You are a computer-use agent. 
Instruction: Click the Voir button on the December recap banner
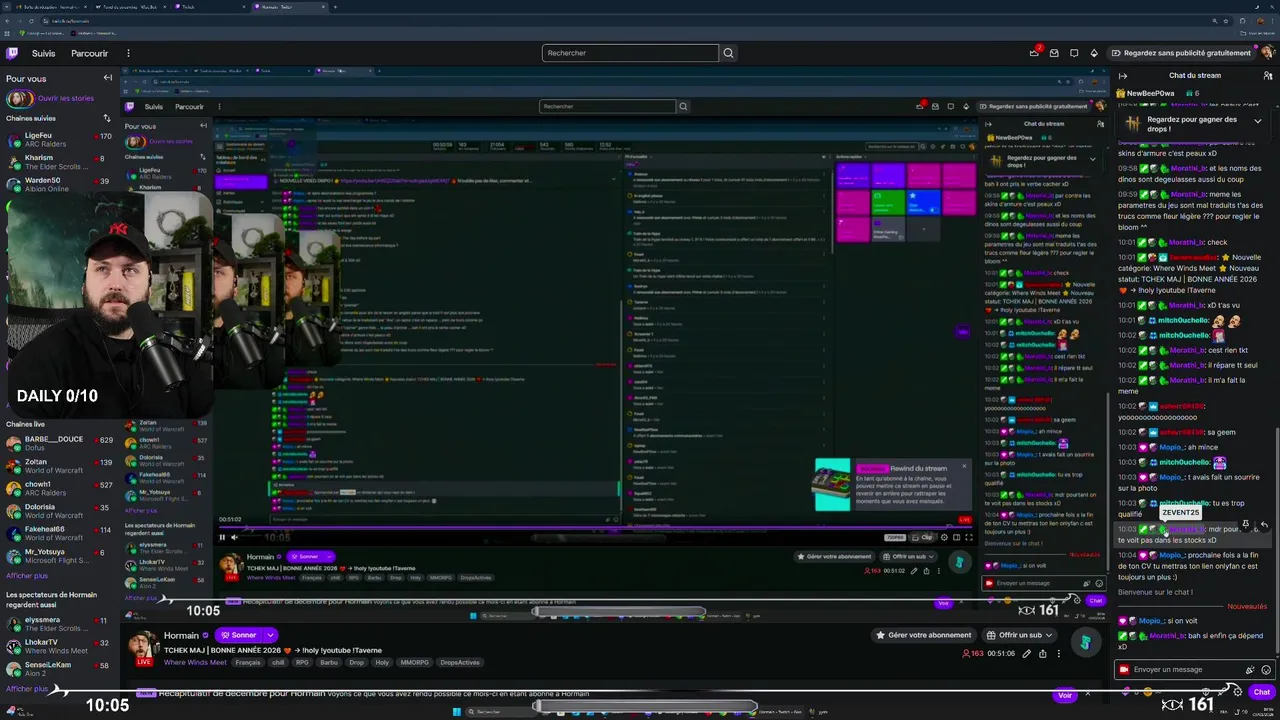[x=1065, y=695]
